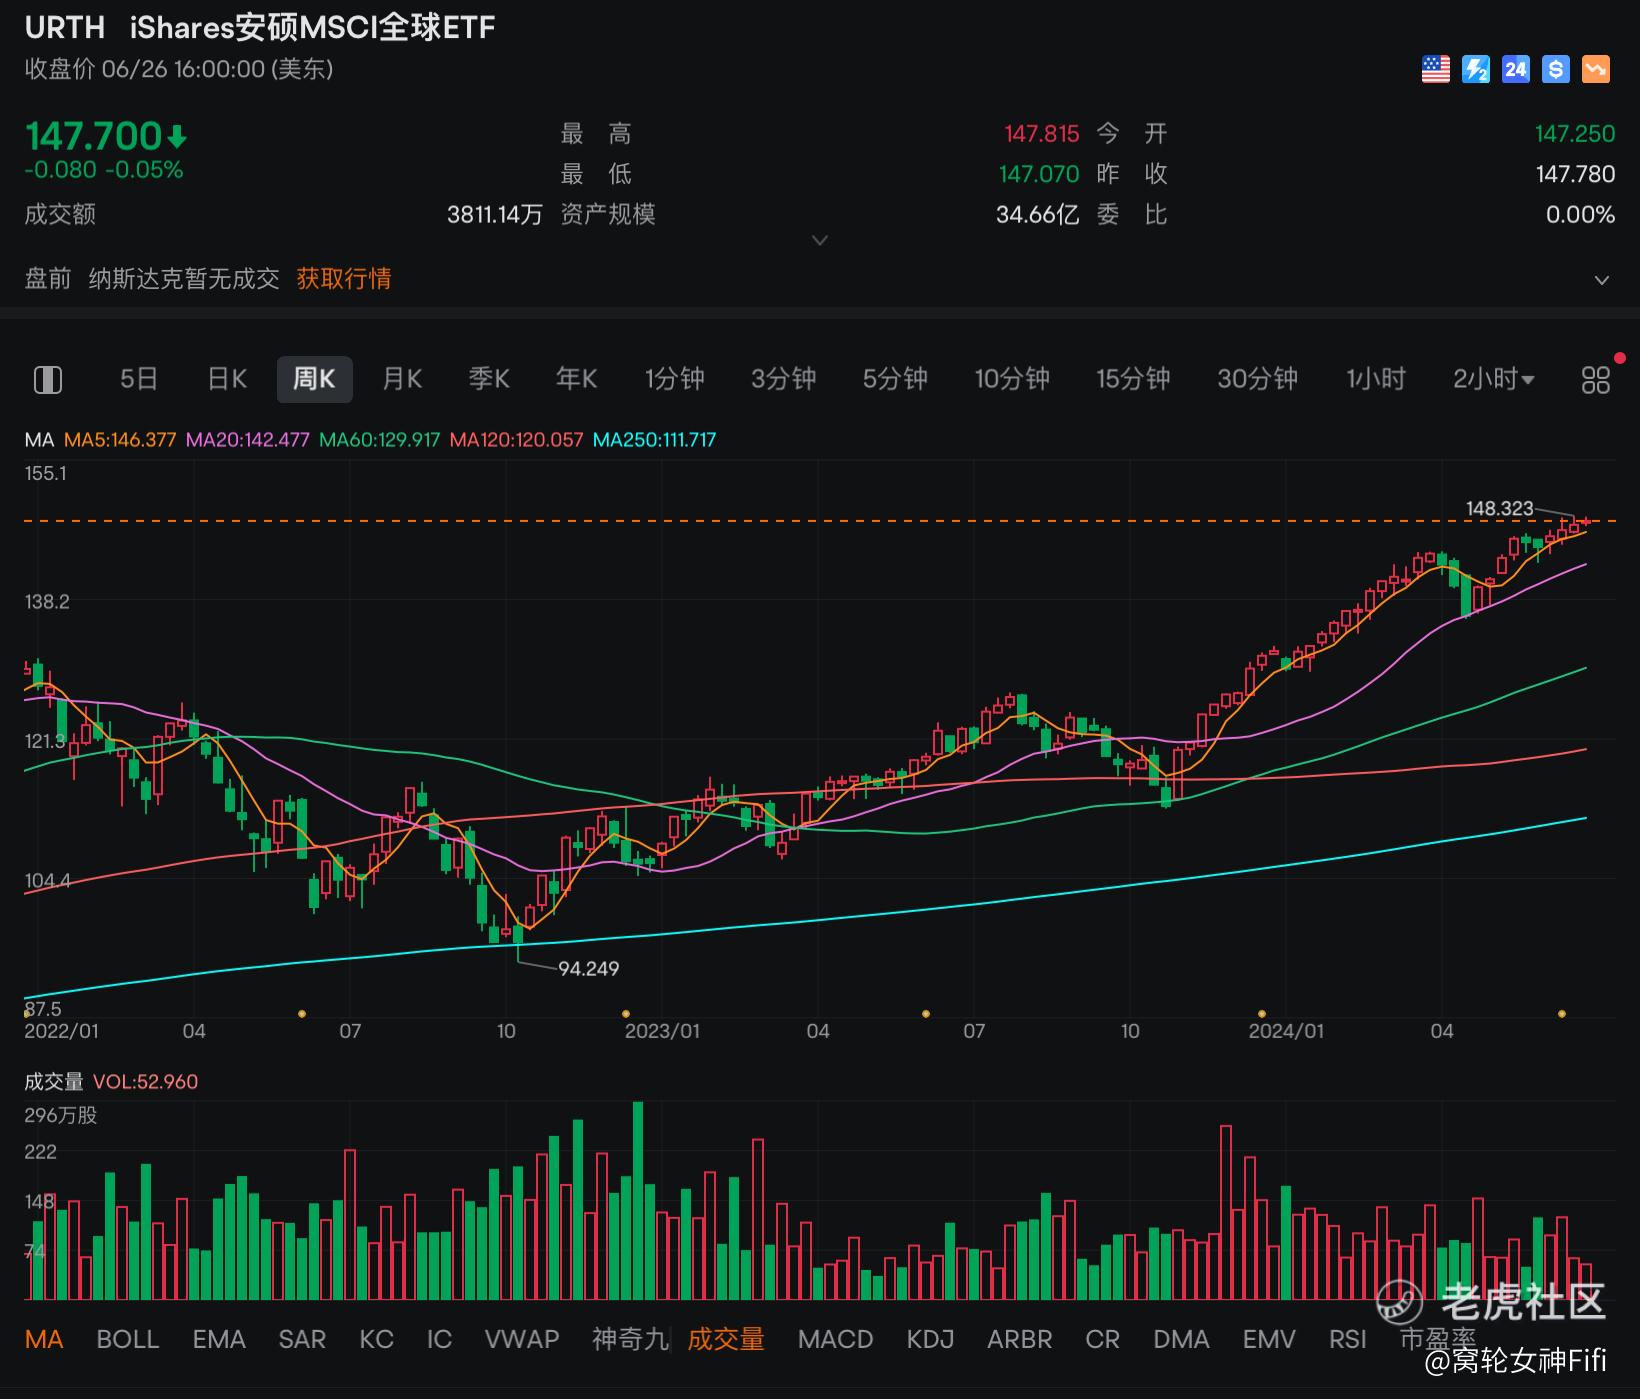This screenshot has width=1640, height=1399.
Task: Select the DMA indicator
Action: click(x=1181, y=1339)
